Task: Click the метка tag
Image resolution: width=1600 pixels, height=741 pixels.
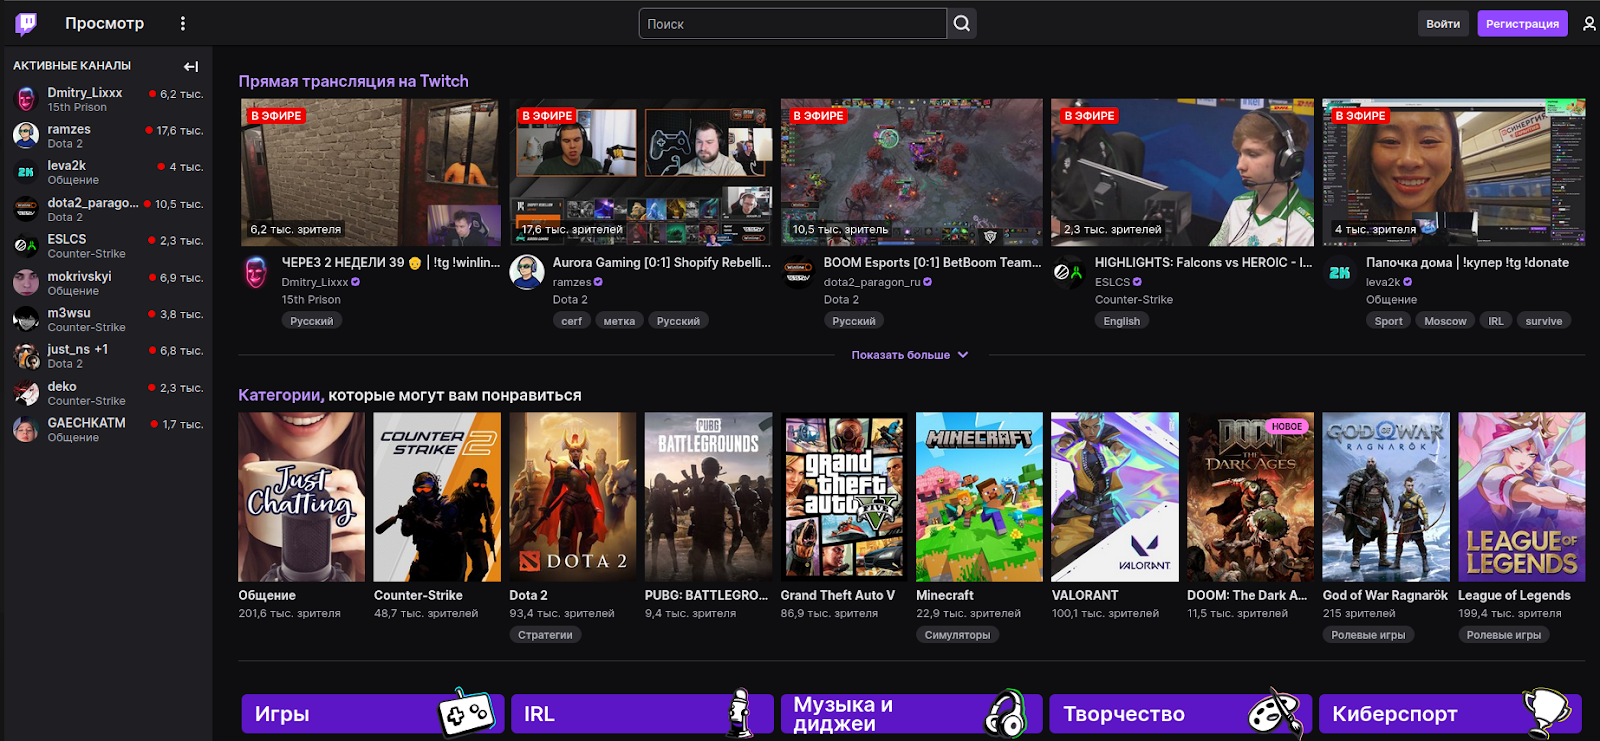Action: tap(619, 321)
